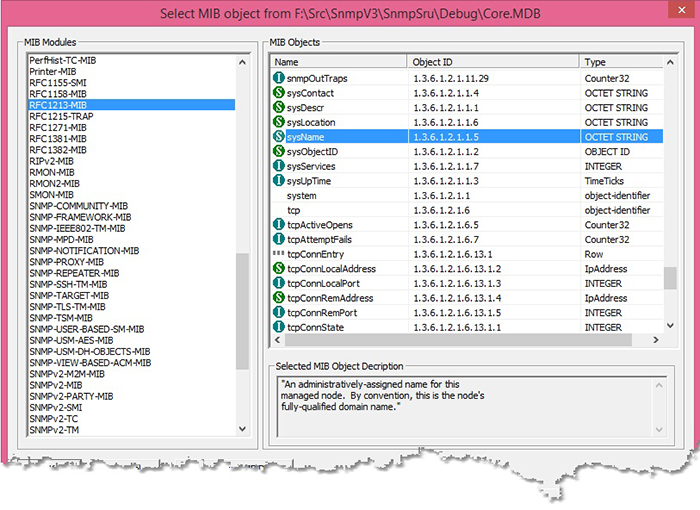Image resolution: width=700 pixels, height=510 pixels.
Task: Sort MIB objects by Name column
Action: click(x=339, y=62)
